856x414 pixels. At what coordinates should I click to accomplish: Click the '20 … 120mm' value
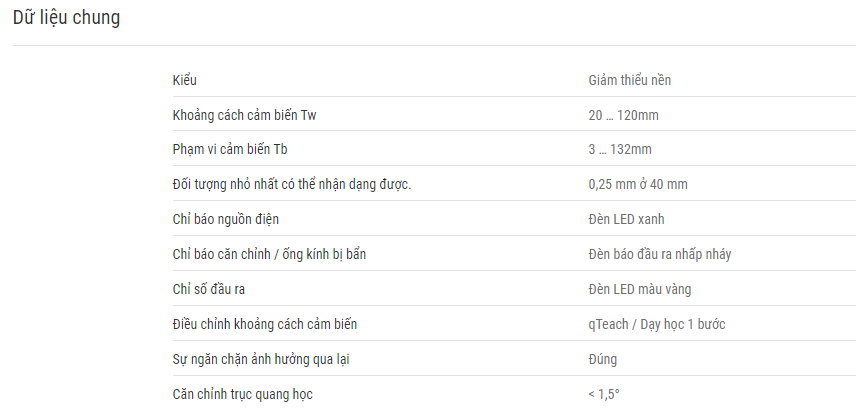[x=623, y=115]
